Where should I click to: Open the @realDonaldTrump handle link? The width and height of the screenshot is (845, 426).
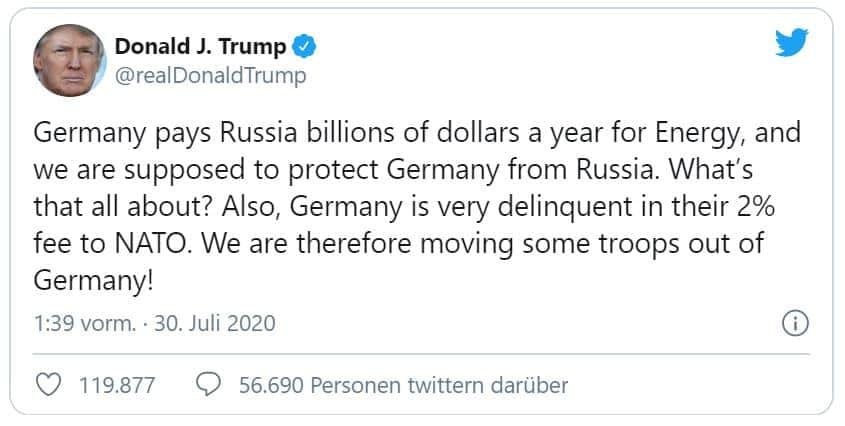pyautogui.click(x=210, y=75)
